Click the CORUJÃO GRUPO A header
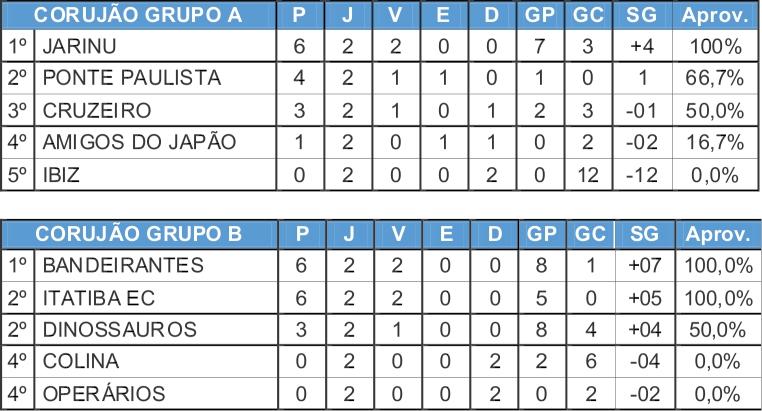Screen dimensions: 762x411 pyautogui.click(x=138, y=16)
